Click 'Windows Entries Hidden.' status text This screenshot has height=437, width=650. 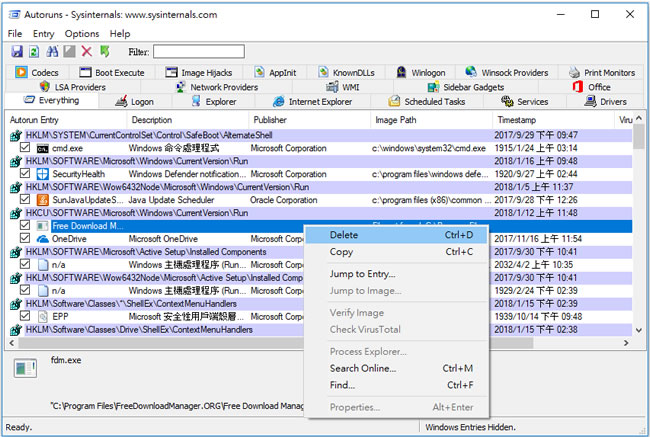(x=471, y=427)
